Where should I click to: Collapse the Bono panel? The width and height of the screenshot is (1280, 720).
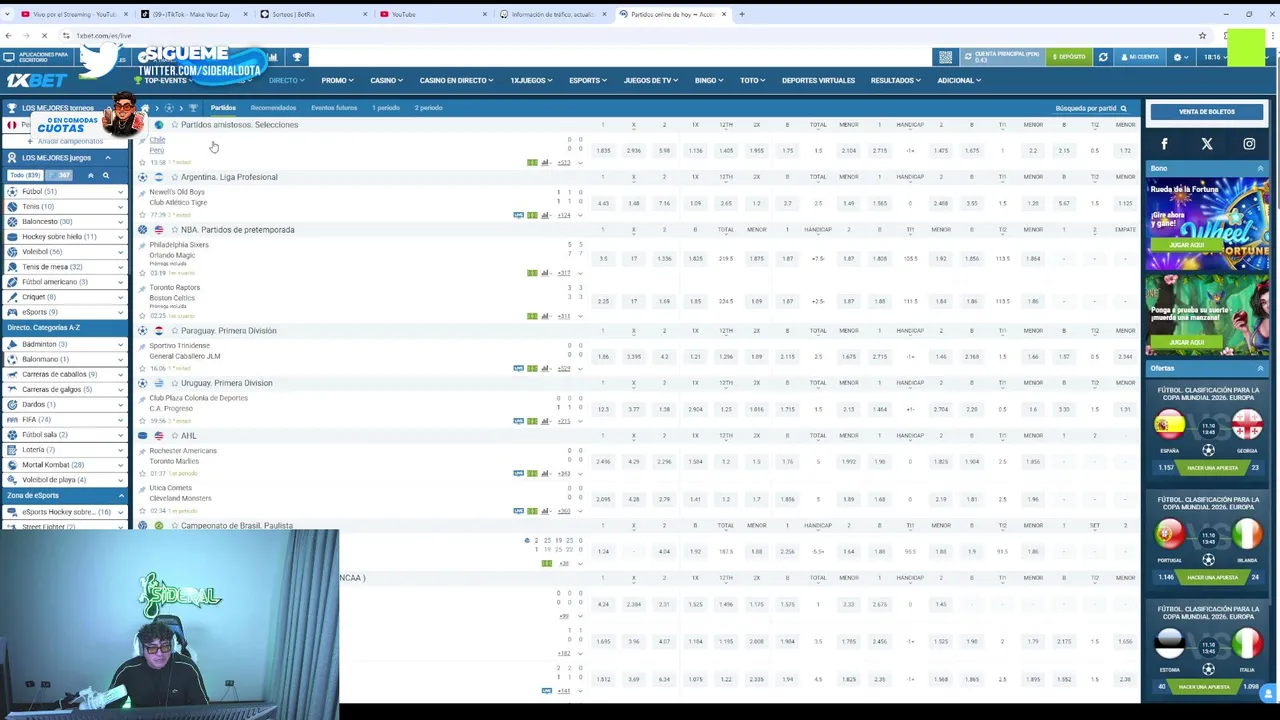[1260, 168]
